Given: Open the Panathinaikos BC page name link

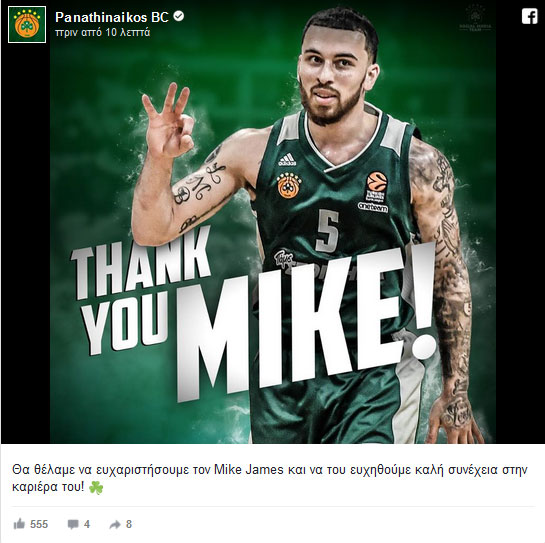Looking at the screenshot, I should click(x=112, y=17).
